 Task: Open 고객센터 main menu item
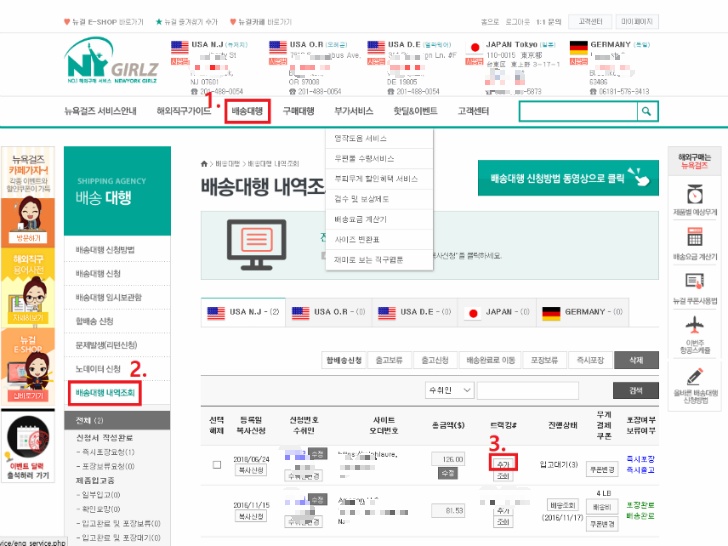coord(473,111)
